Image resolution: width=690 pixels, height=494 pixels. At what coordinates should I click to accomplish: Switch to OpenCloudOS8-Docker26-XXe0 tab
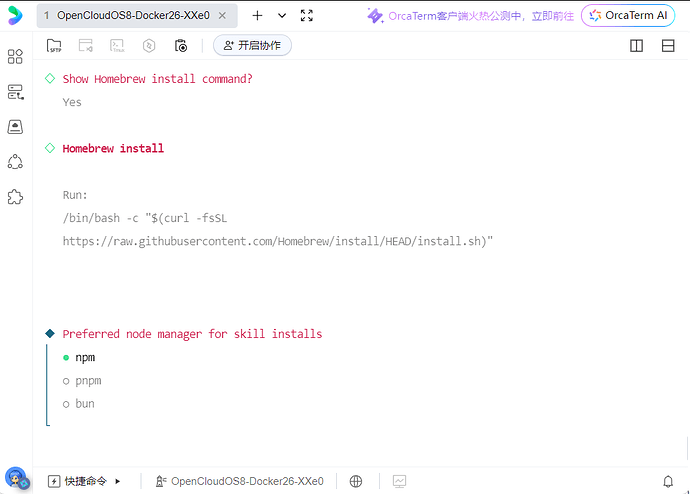(137, 16)
